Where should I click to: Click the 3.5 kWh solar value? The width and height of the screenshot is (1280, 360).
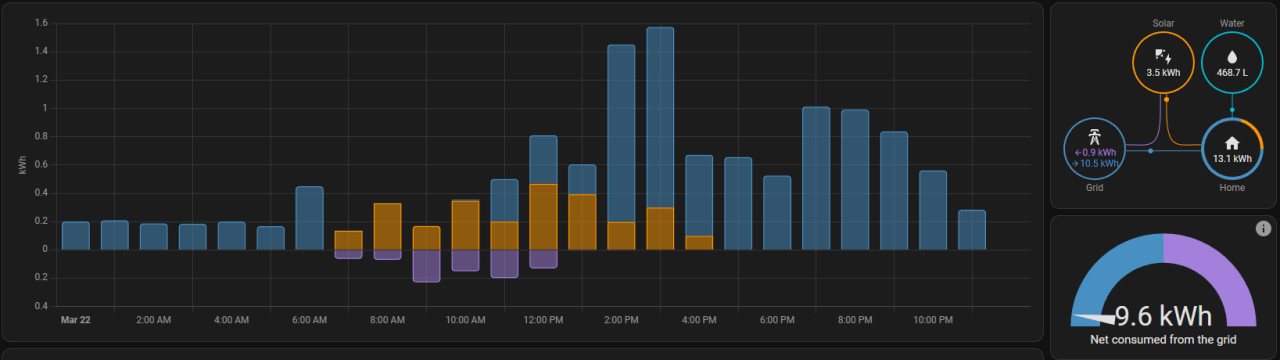click(x=1163, y=73)
